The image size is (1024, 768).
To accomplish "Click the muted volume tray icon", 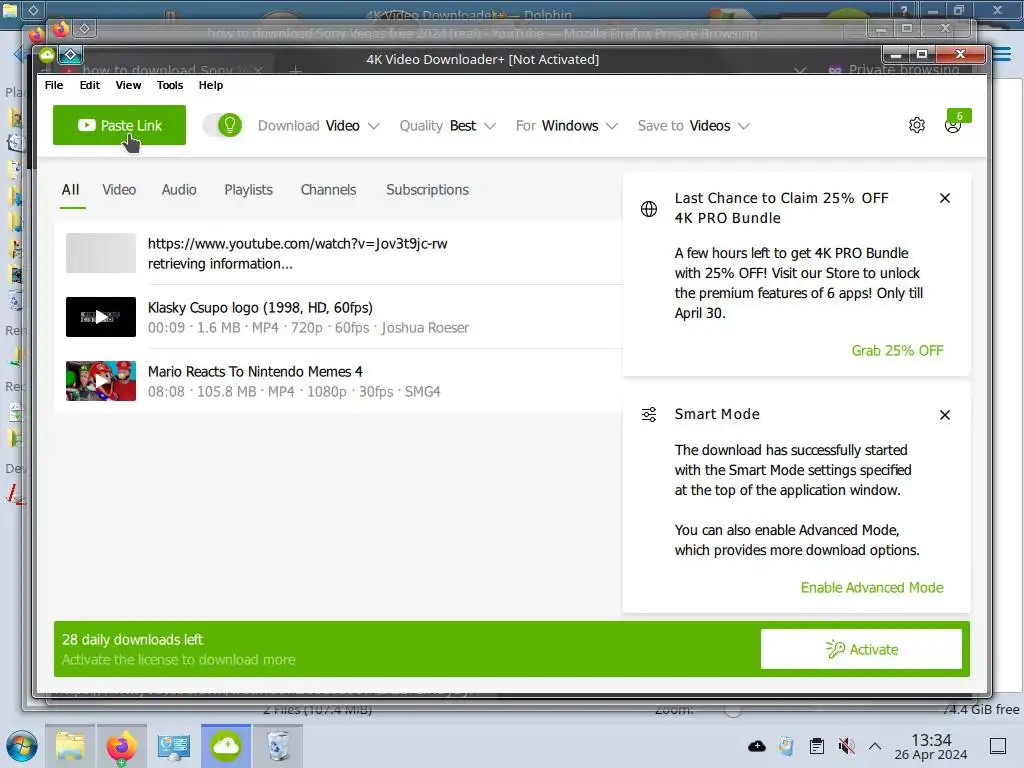I will (846, 746).
